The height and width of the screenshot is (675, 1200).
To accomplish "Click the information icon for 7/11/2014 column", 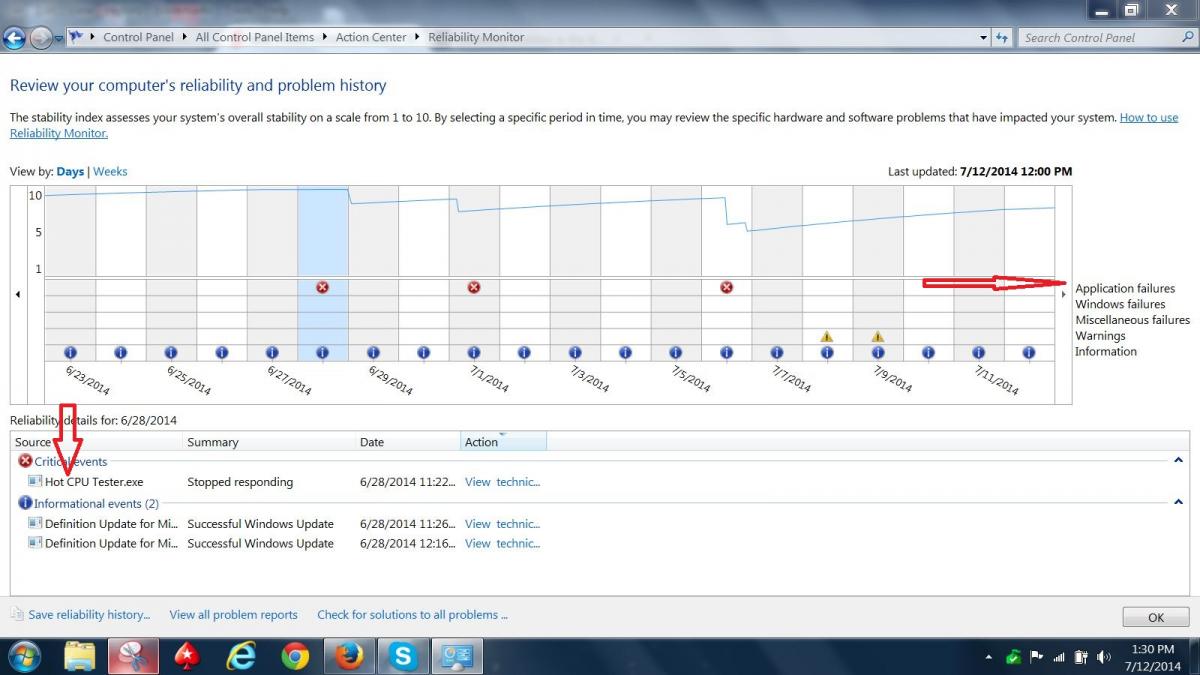I will pos(979,352).
